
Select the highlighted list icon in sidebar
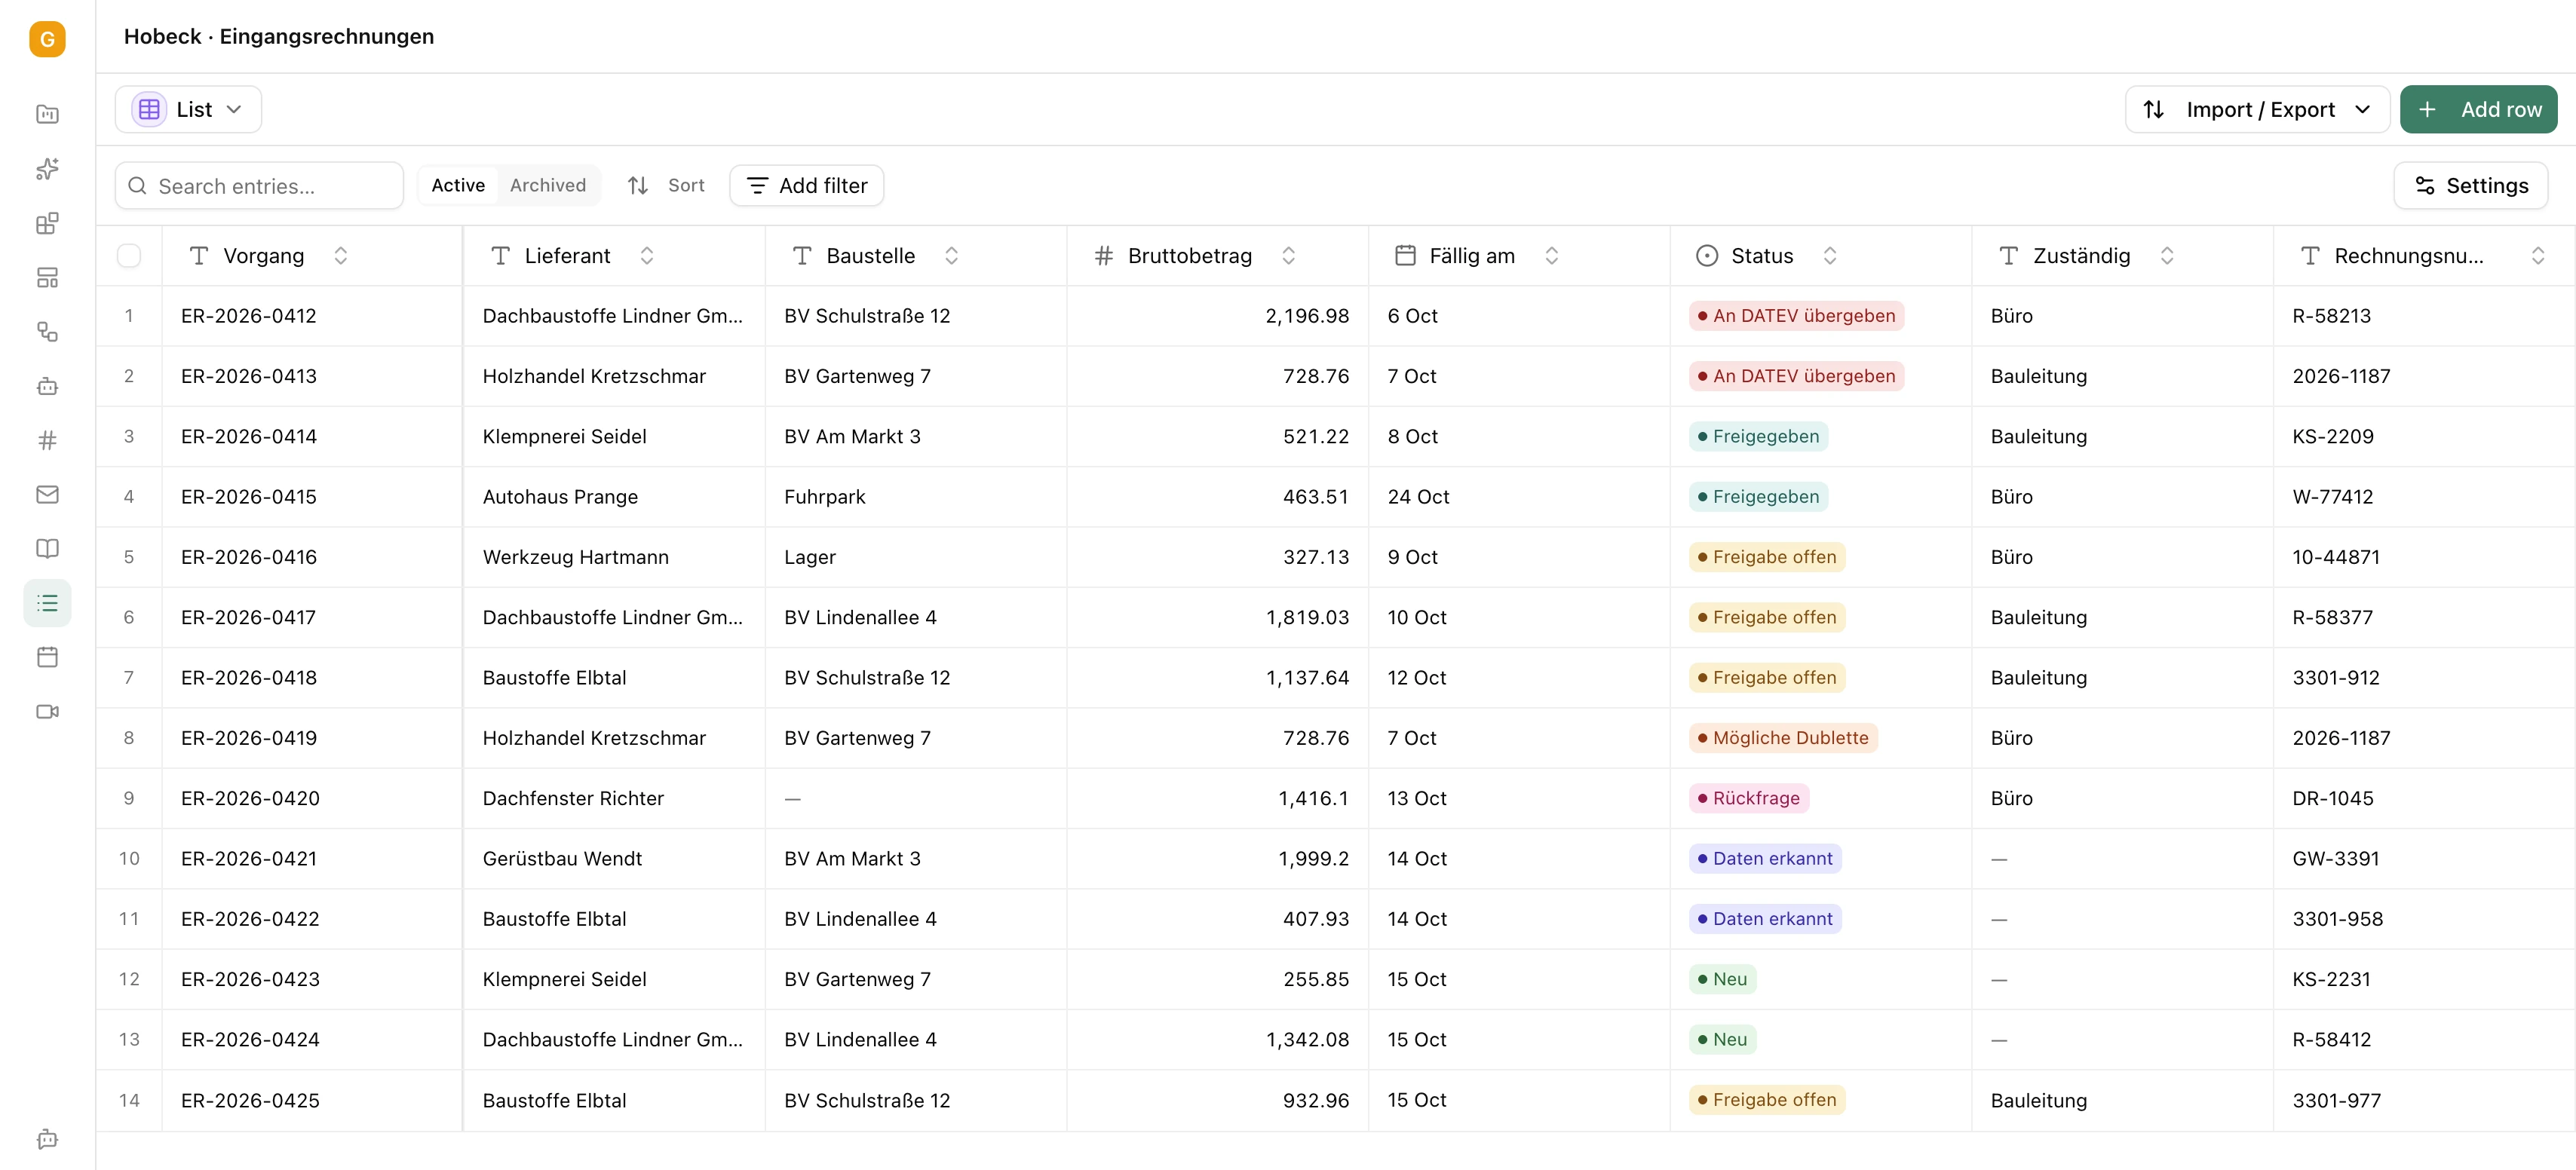pyautogui.click(x=47, y=603)
